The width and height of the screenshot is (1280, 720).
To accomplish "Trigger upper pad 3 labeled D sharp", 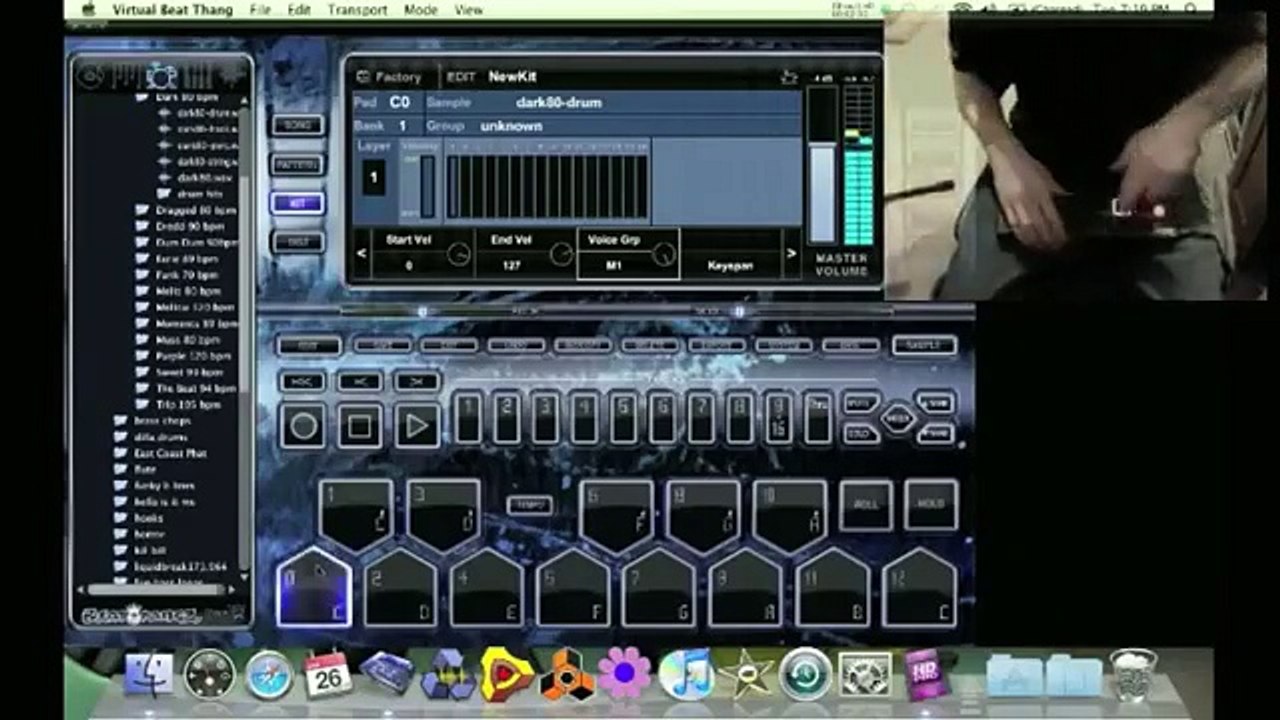I will (x=443, y=515).
